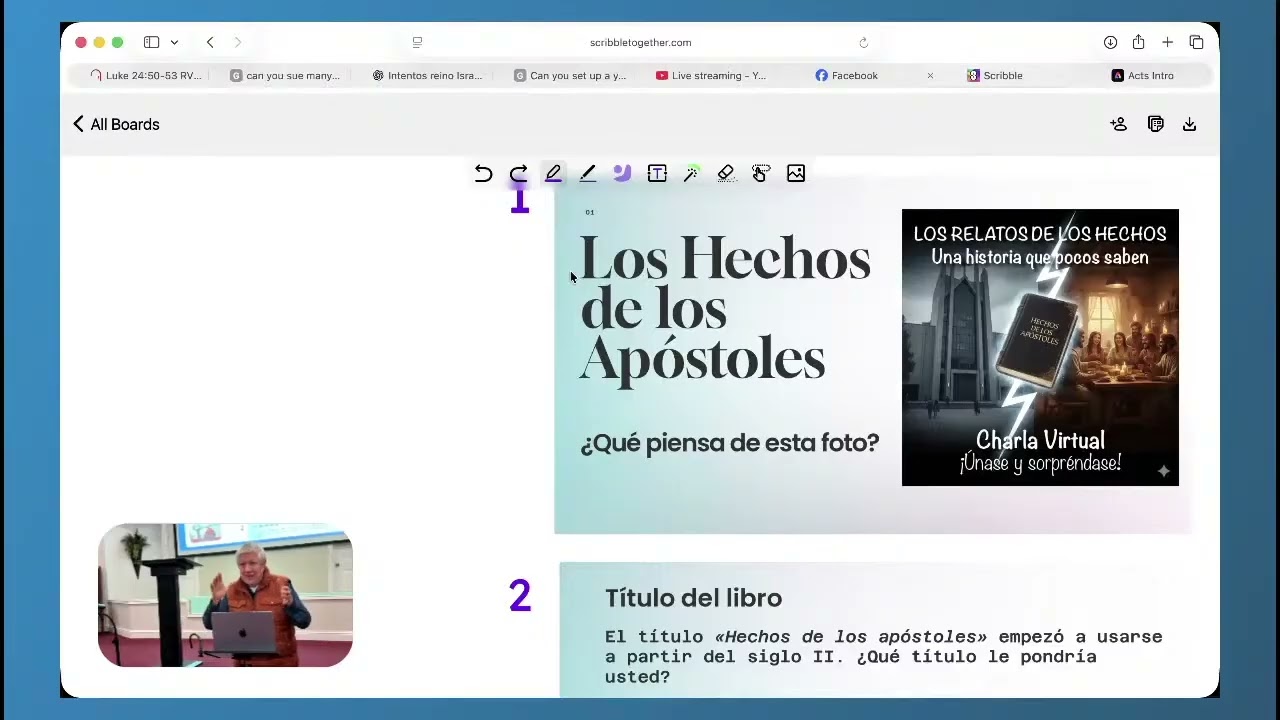This screenshot has width=1280, height=720.
Task: Select the magic wand laser tool
Action: pyautogui.click(x=691, y=174)
